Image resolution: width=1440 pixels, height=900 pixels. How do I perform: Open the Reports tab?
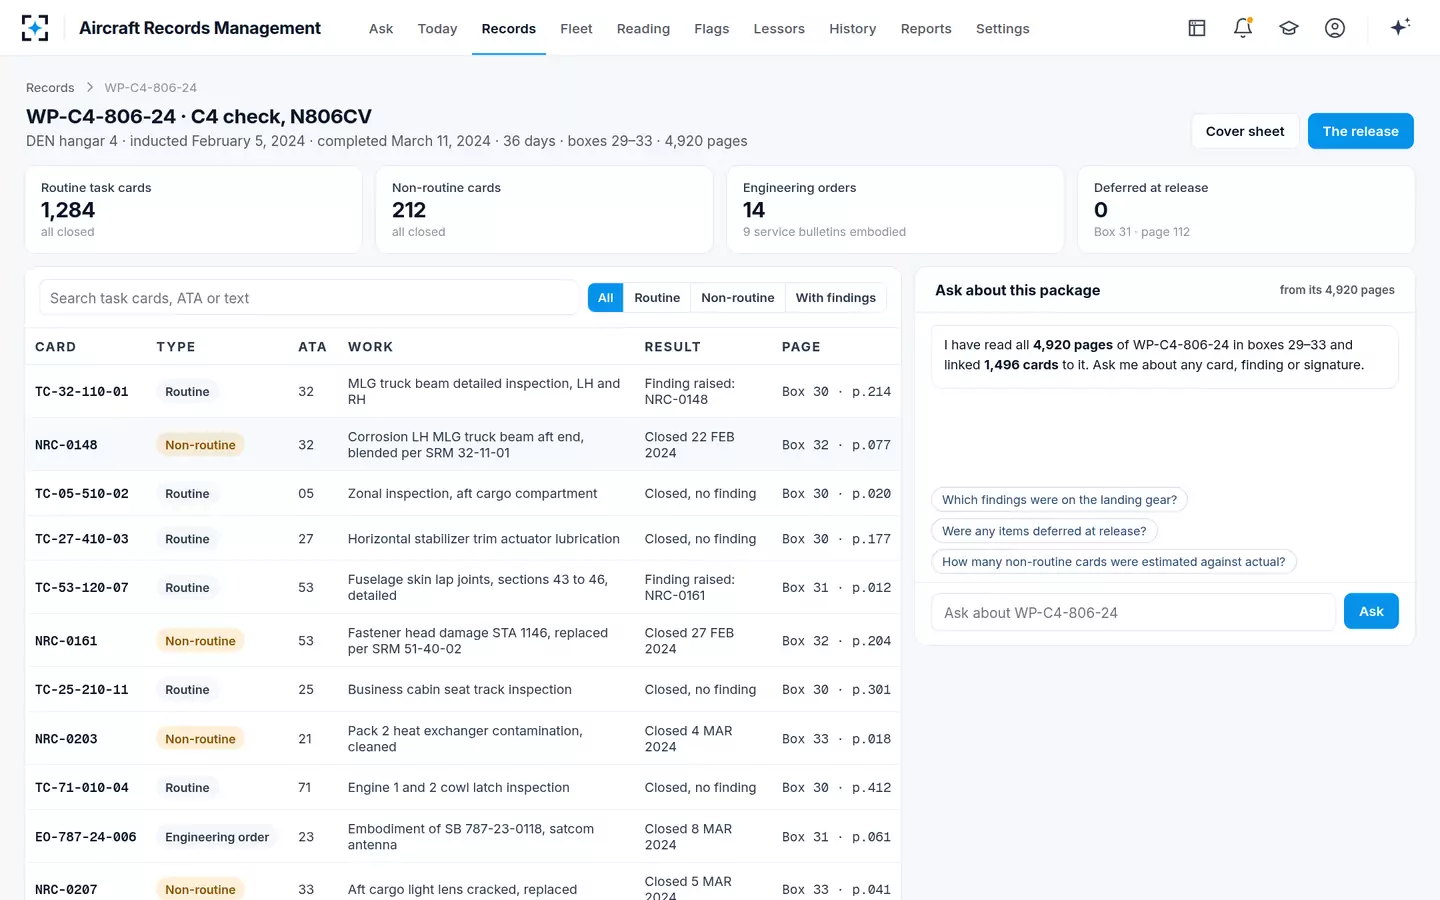(x=926, y=29)
